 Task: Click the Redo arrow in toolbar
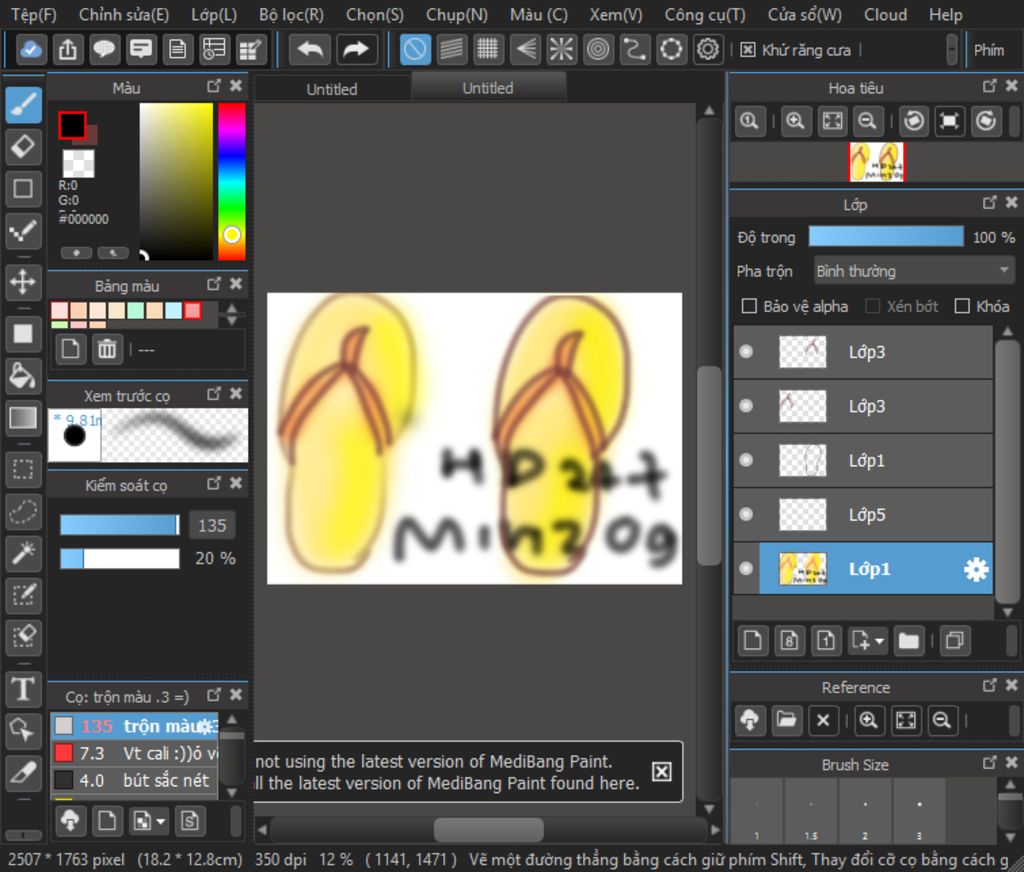coord(357,49)
